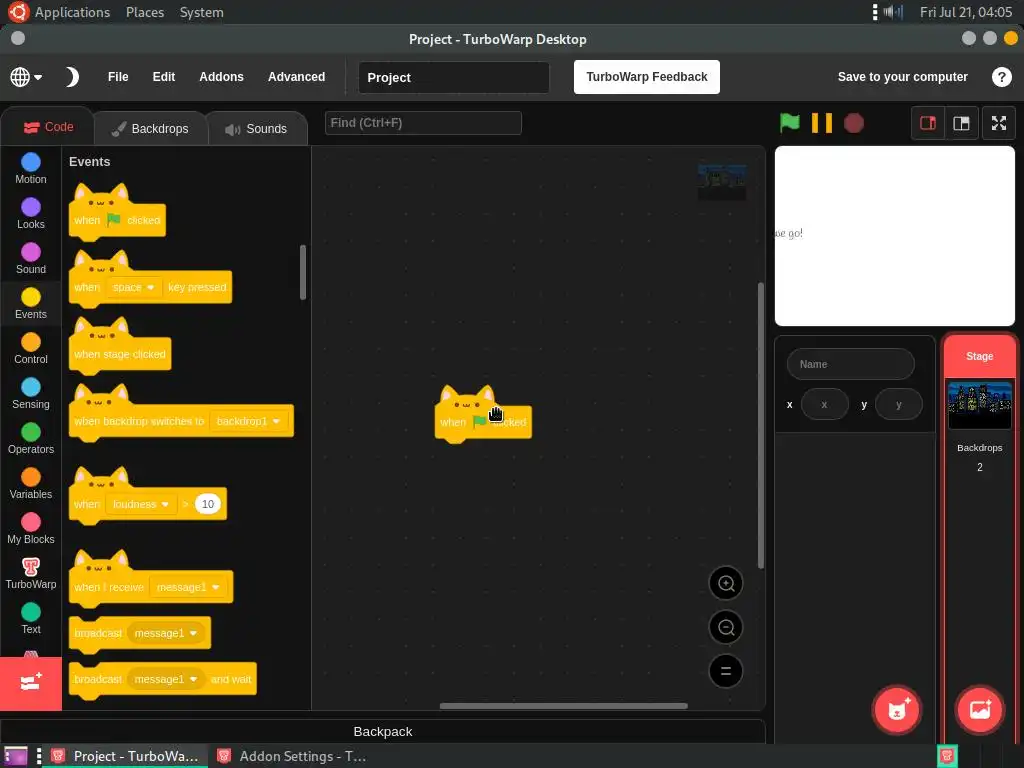The image size is (1024, 768).
Task: Reset workspace zoom to default
Action: [726, 671]
